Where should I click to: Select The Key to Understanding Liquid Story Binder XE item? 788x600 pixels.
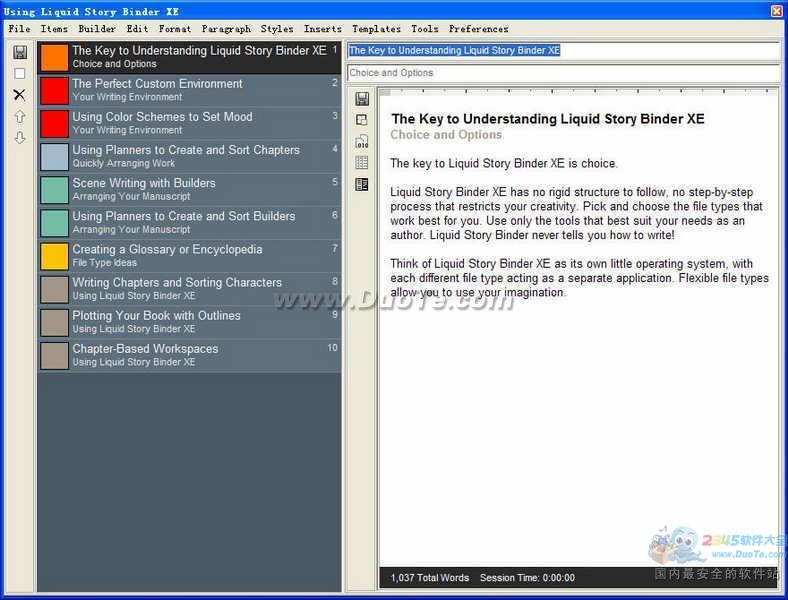189,57
